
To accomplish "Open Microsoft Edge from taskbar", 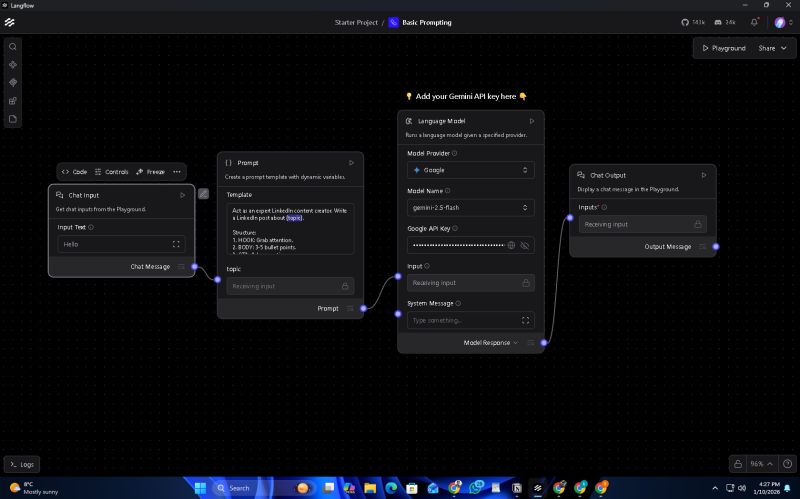I will click(391, 488).
